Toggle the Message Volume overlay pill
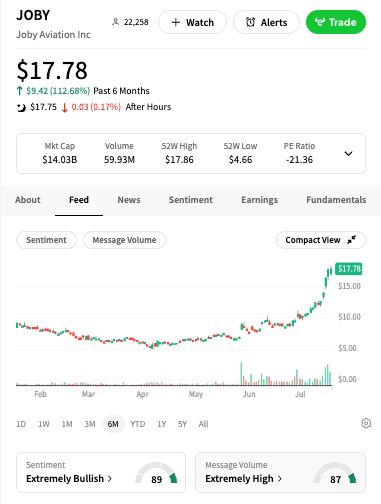 [x=124, y=240]
